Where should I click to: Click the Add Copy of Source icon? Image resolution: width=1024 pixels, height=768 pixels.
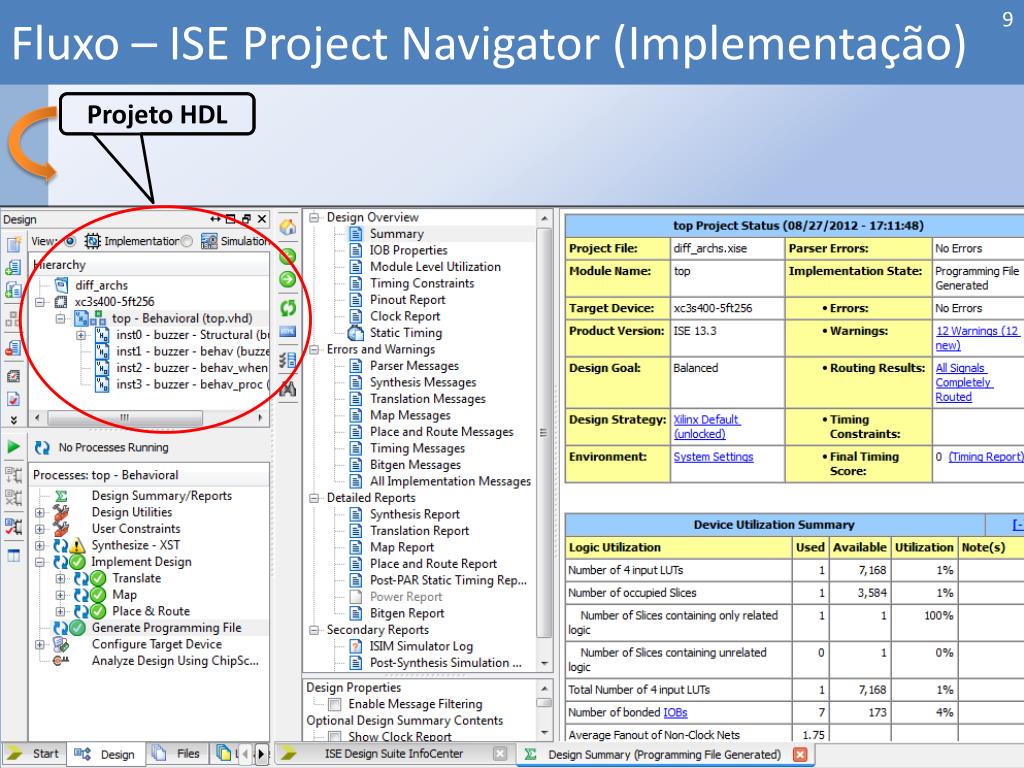click(x=14, y=290)
